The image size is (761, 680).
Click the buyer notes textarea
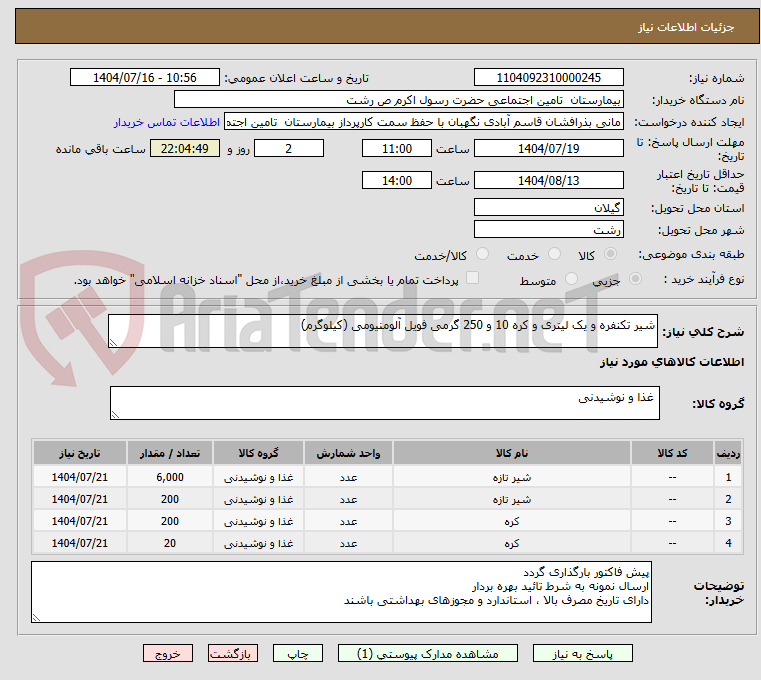tap(341, 592)
